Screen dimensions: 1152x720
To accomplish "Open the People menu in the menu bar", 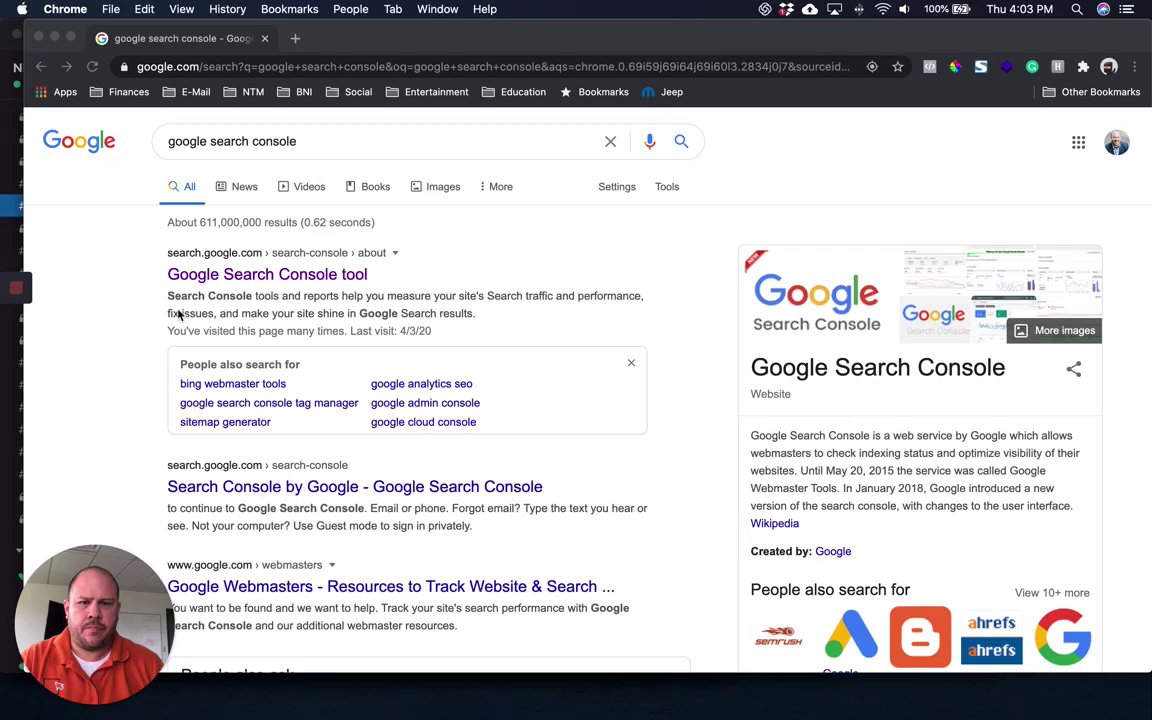I will (x=350, y=10).
